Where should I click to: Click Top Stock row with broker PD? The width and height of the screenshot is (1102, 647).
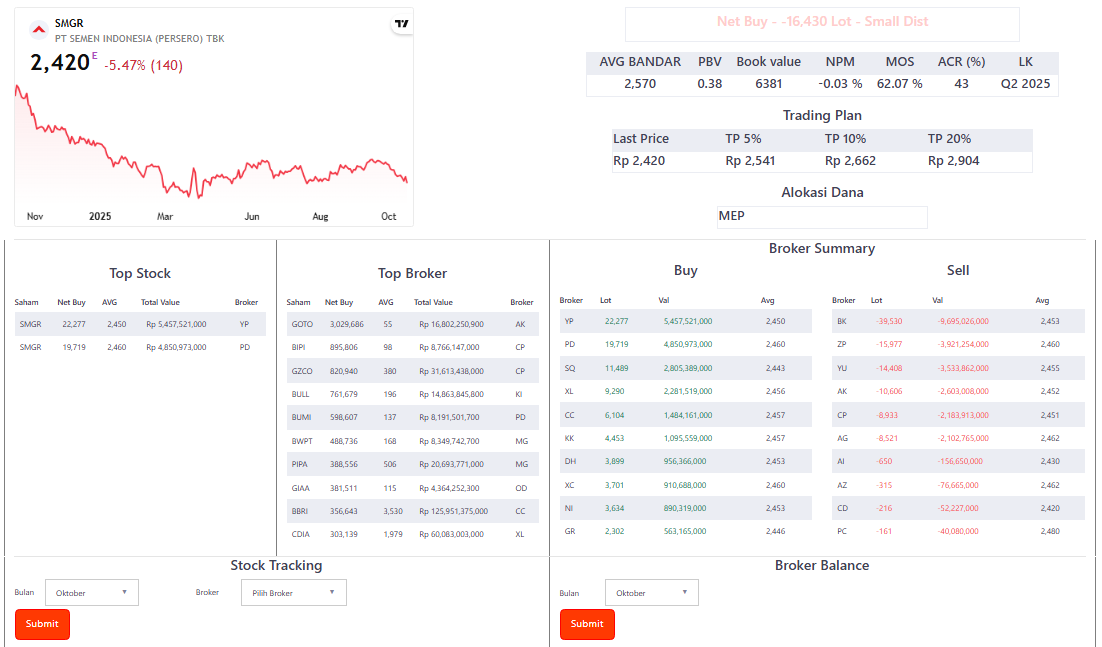pyautogui.click(x=140, y=347)
